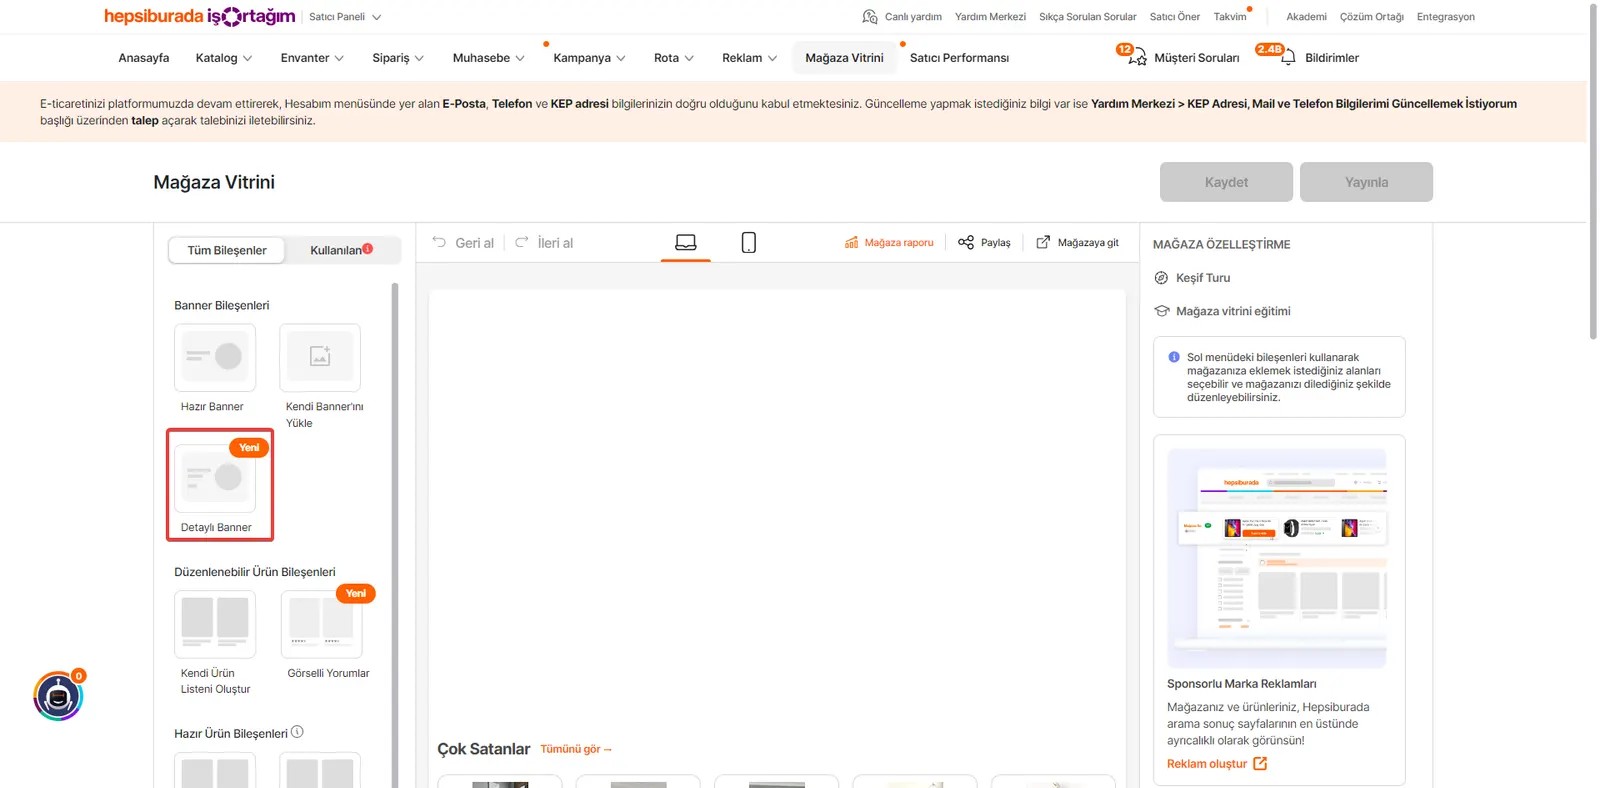This screenshot has width=1600, height=788.
Task: Click the Kaydet button
Action: click(1226, 182)
